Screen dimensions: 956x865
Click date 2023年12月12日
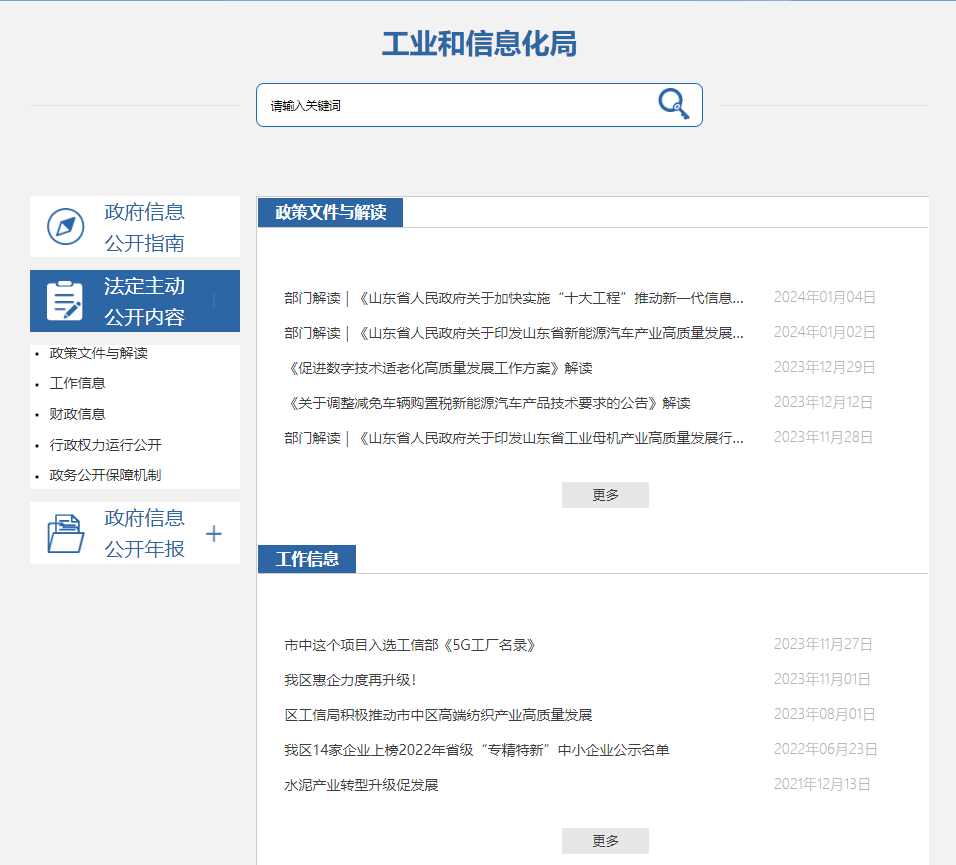point(823,402)
